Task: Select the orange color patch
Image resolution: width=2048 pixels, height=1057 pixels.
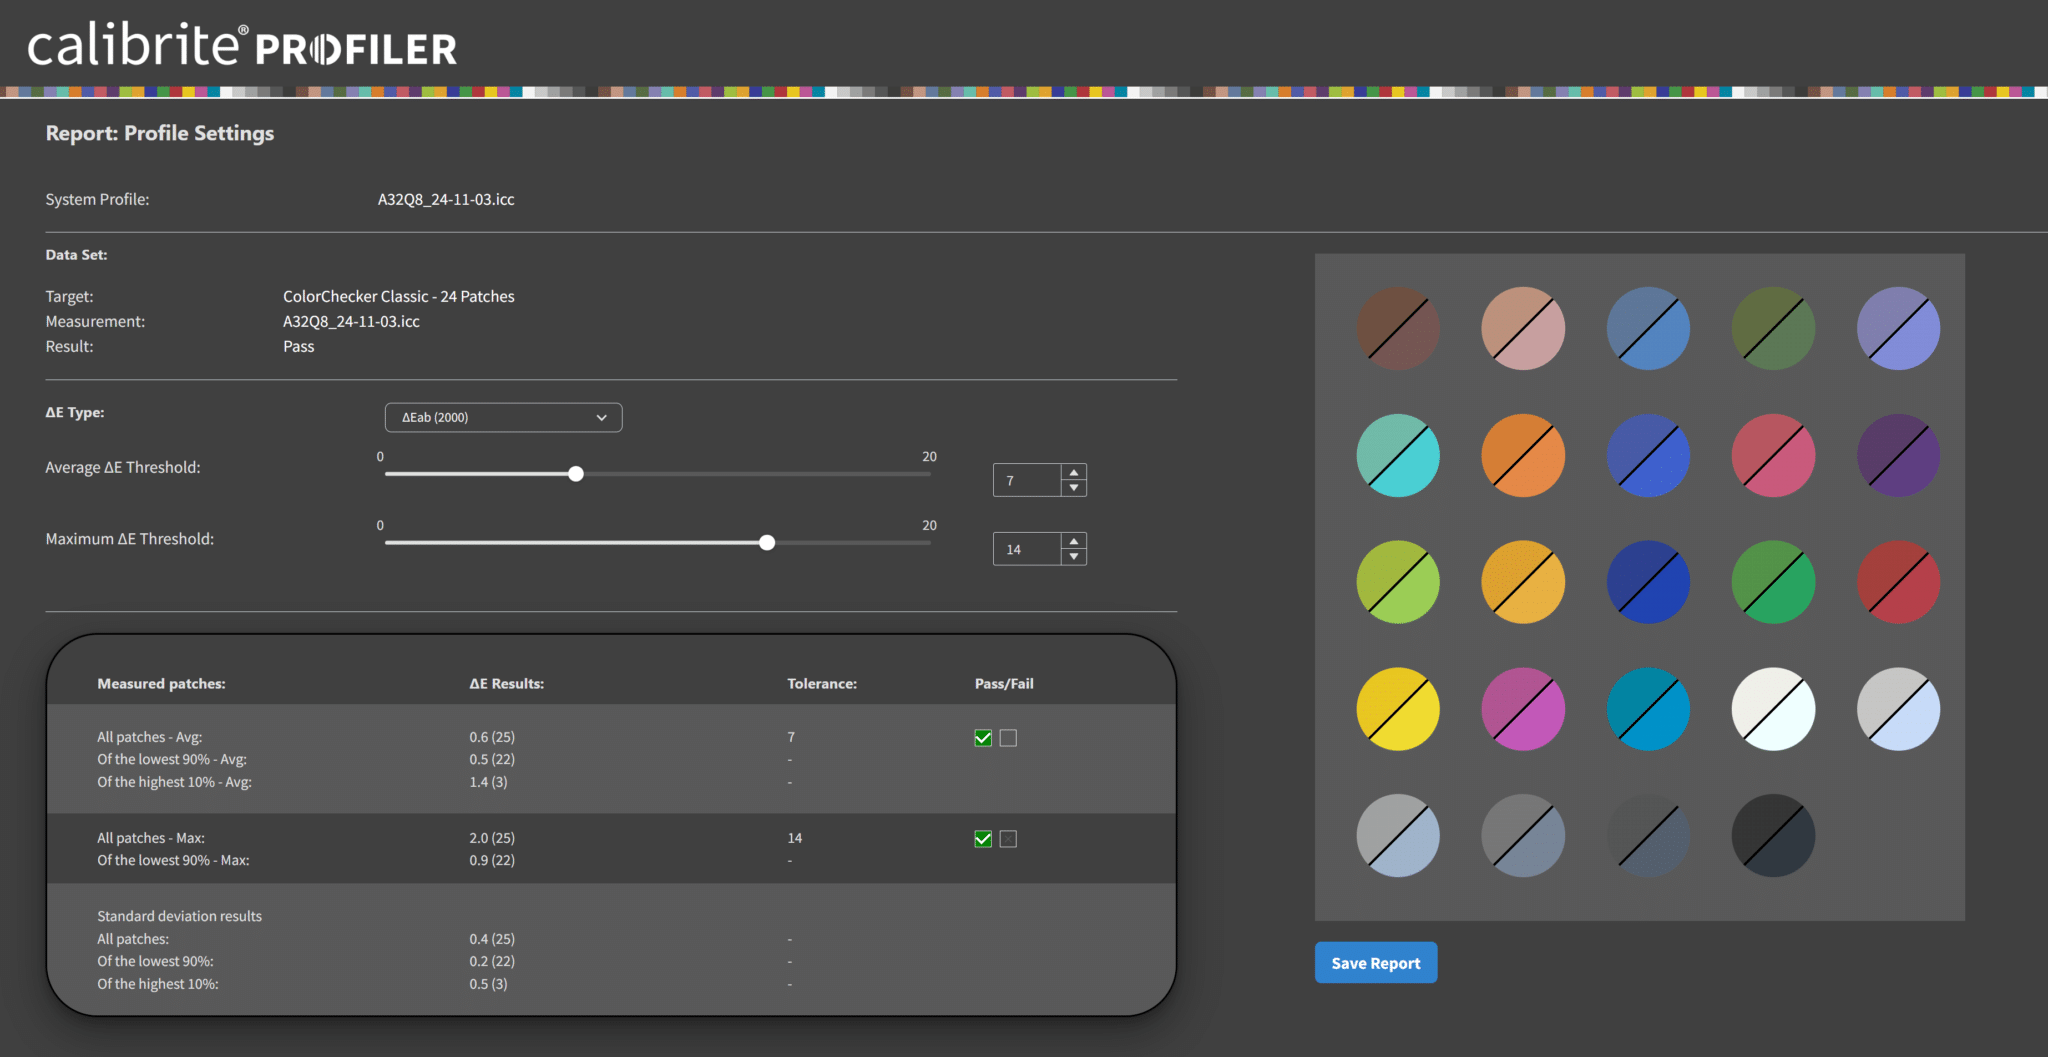Action: click(x=1523, y=456)
